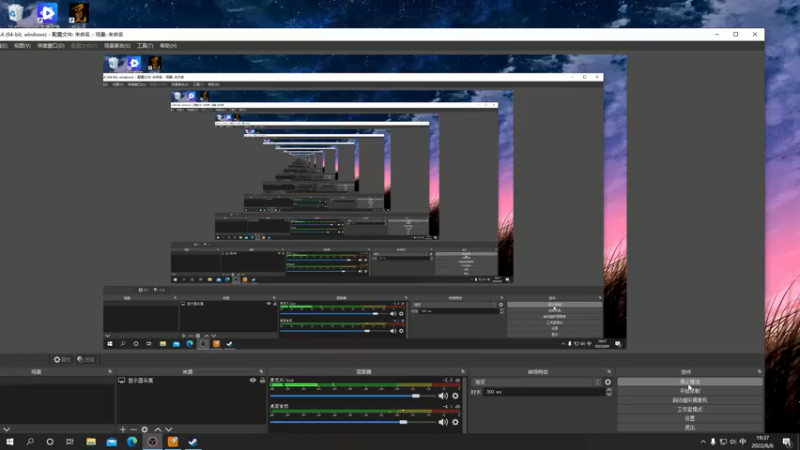The height and width of the screenshot is (450, 800).
Task: Select the 显示器采集 source row
Action: pyautogui.click(x=191, y=381)
